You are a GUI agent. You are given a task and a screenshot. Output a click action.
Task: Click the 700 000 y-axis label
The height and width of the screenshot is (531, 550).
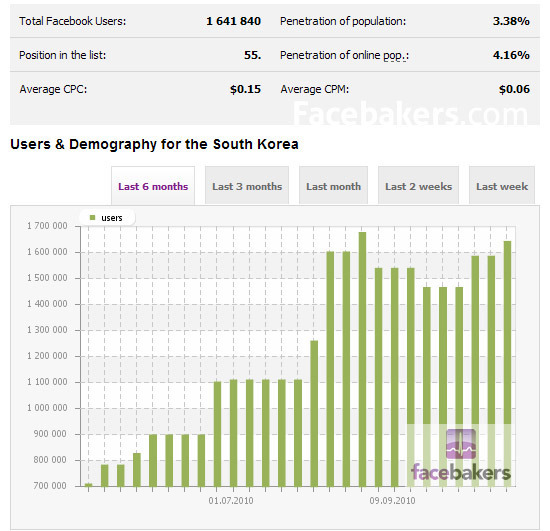click(x=50, y=486)
